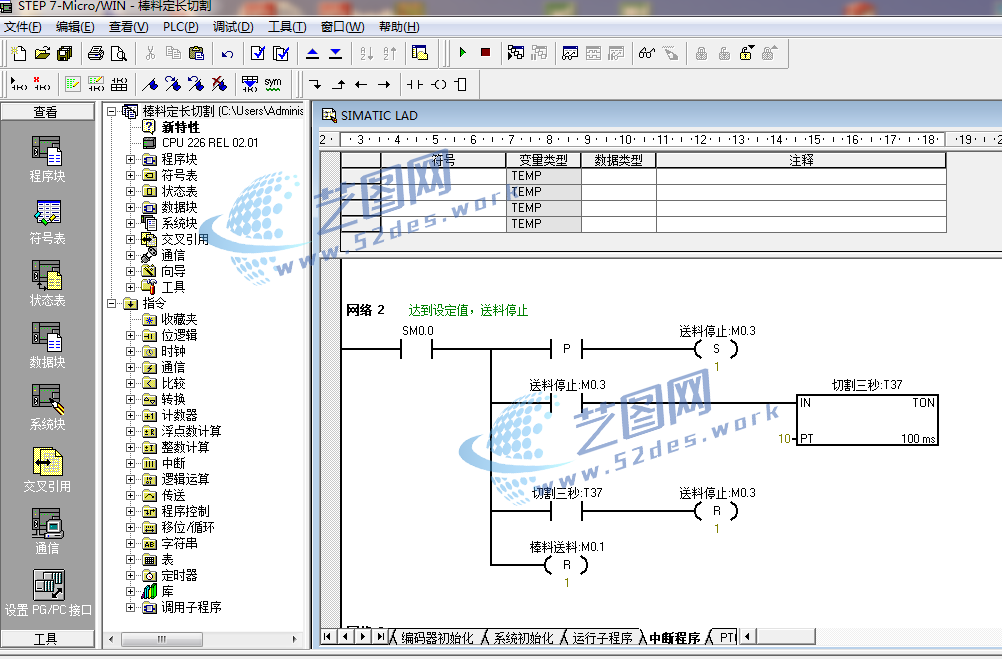Expand the 符号表 tree node
Screen dimensions: 1002x659
click(130, 175)
